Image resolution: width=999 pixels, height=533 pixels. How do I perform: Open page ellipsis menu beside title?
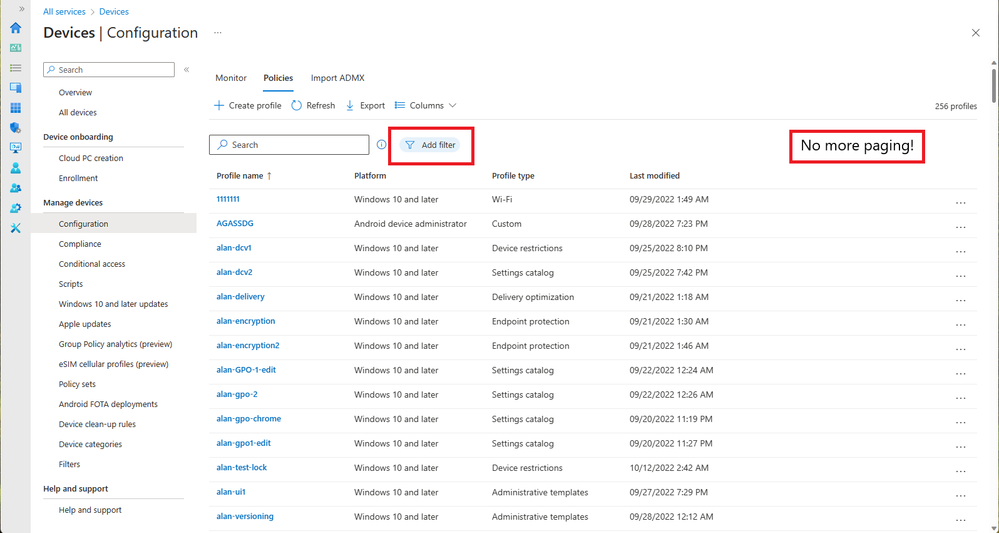coord(218,32)
